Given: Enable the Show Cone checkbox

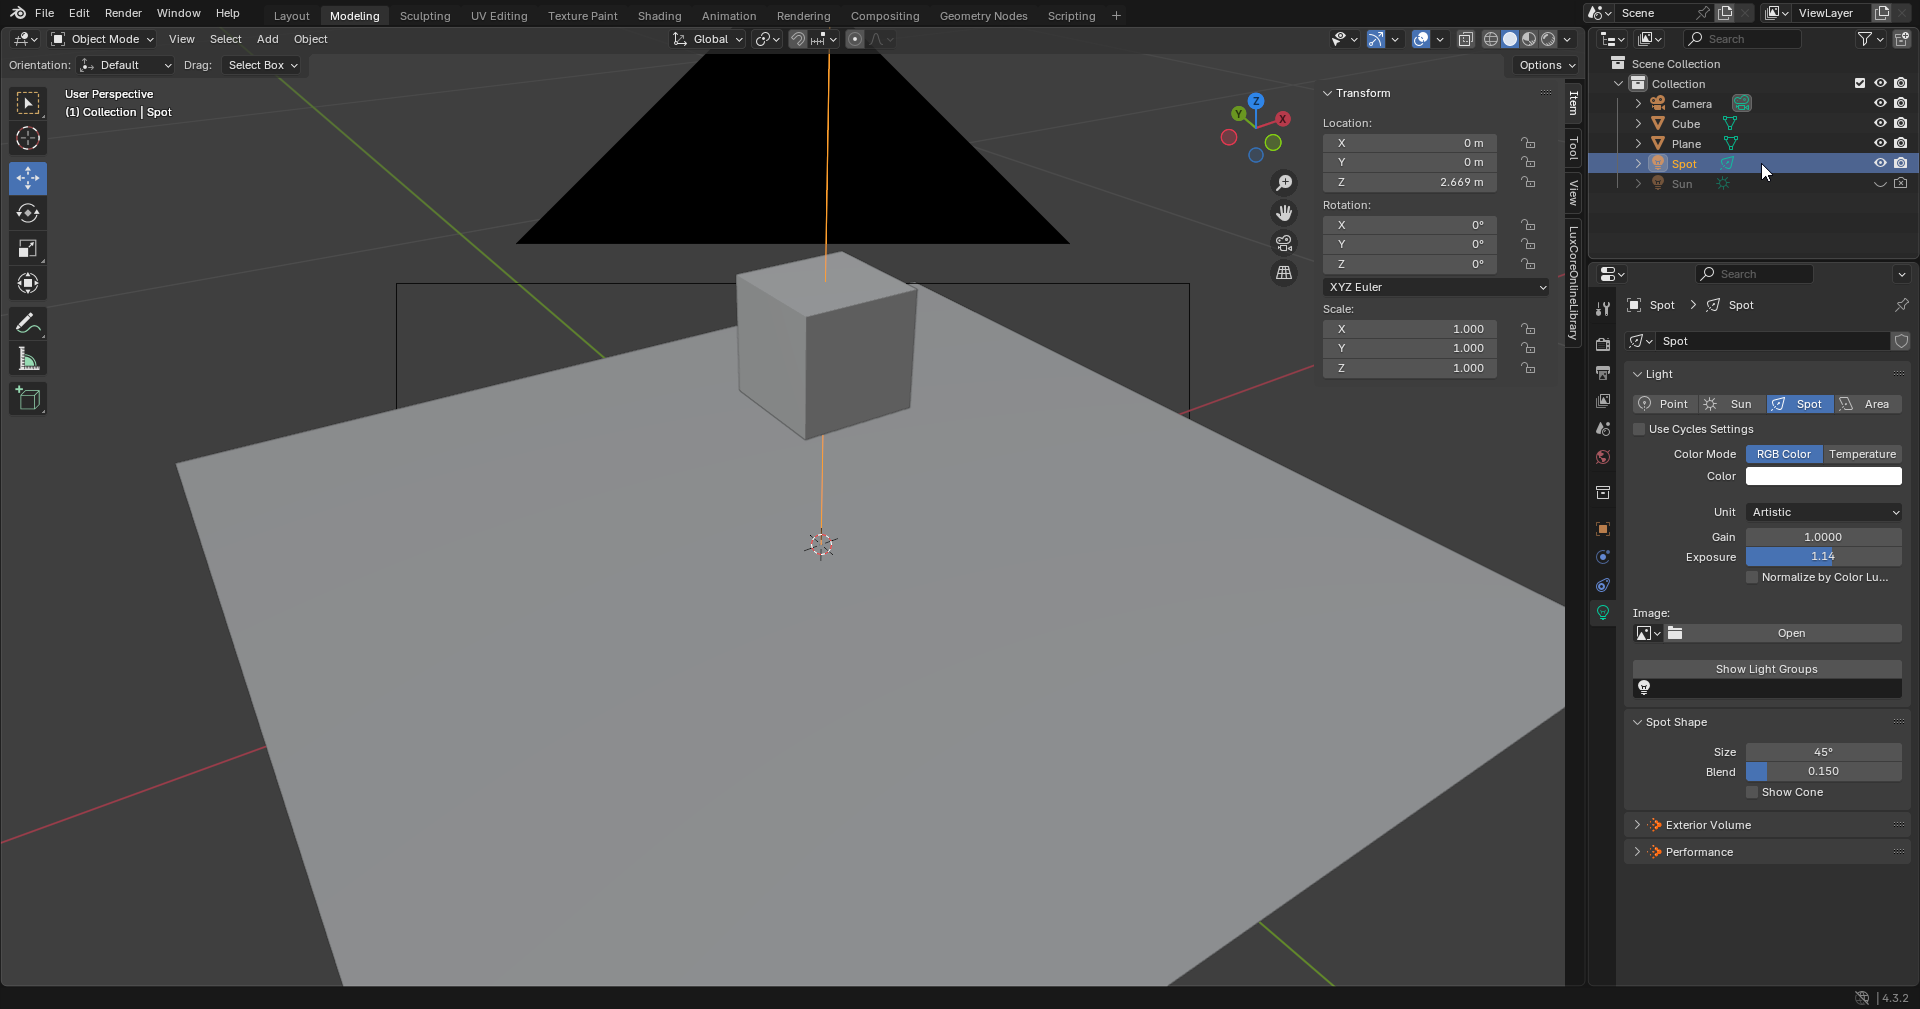Looking at the screenshot, I should [x=1752, y=792].
